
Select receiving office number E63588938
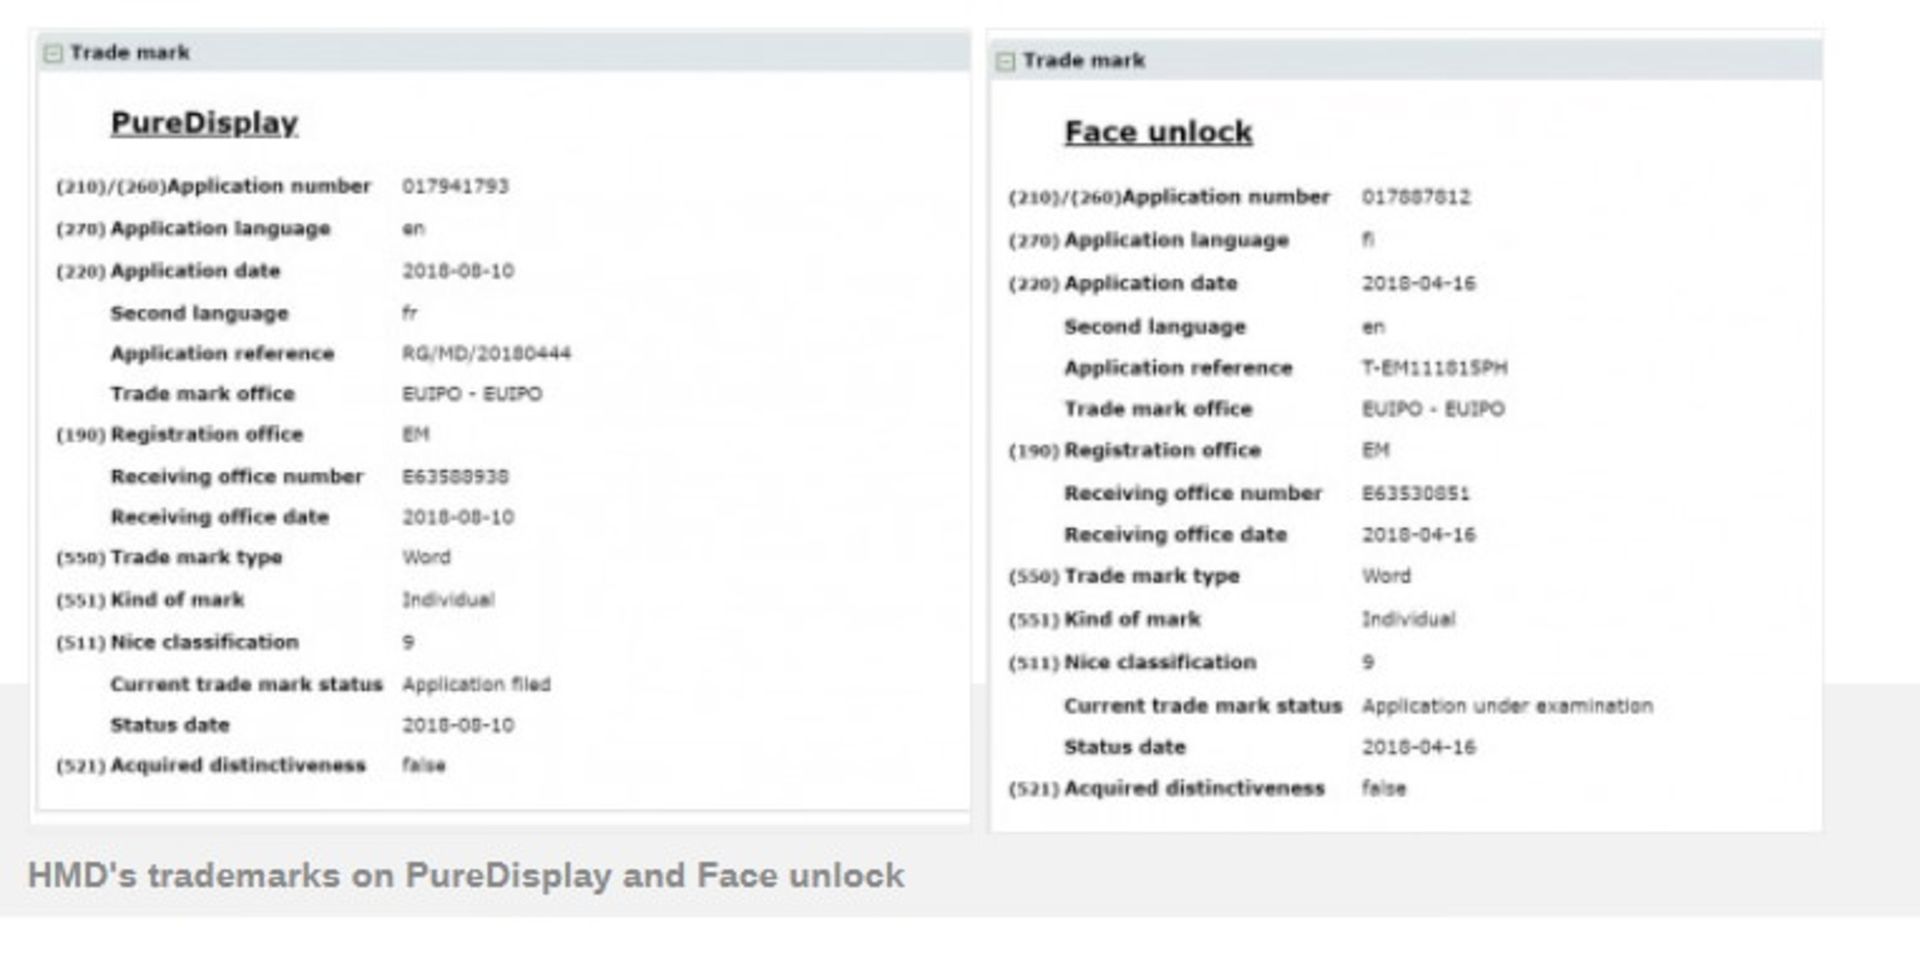coord(455,477)
